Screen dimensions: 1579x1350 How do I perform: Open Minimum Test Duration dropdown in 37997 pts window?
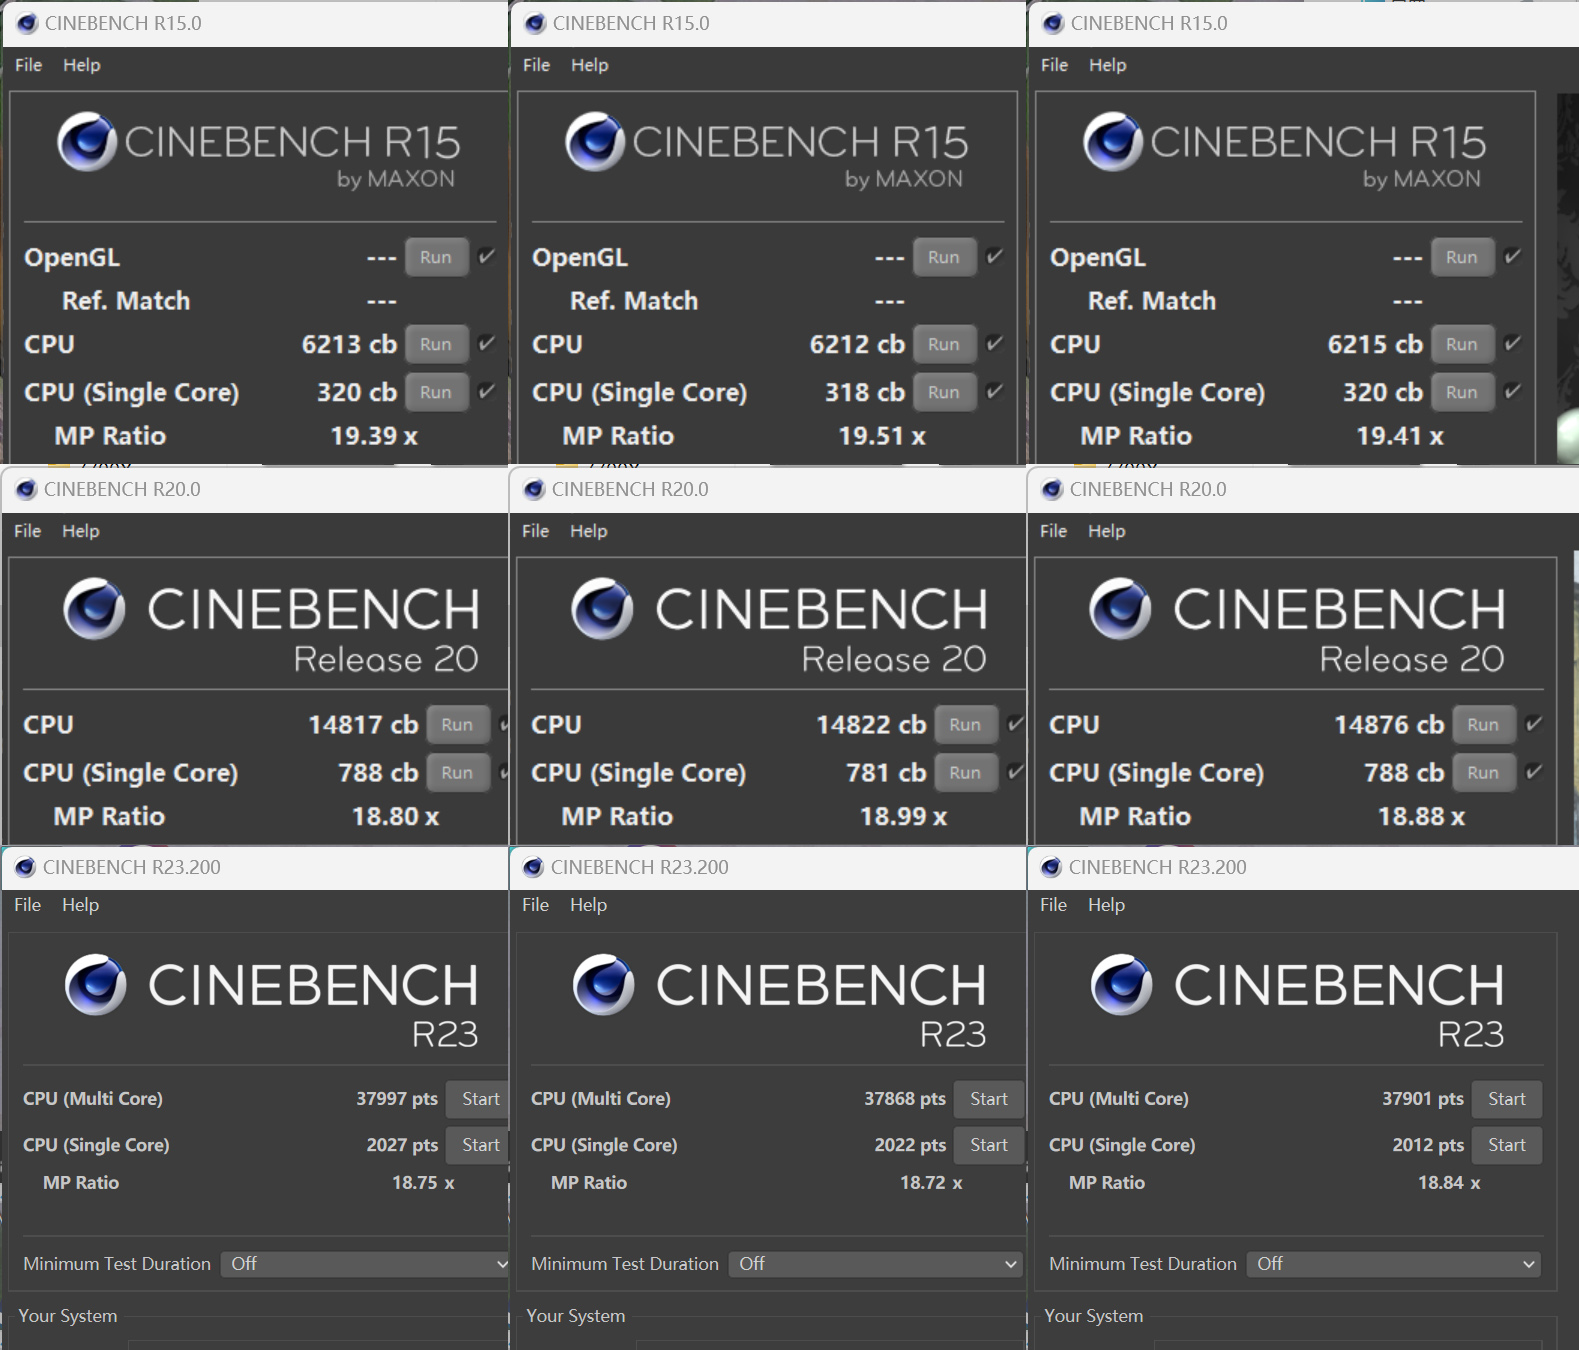pyautogui.click(x=365, y=1264)
